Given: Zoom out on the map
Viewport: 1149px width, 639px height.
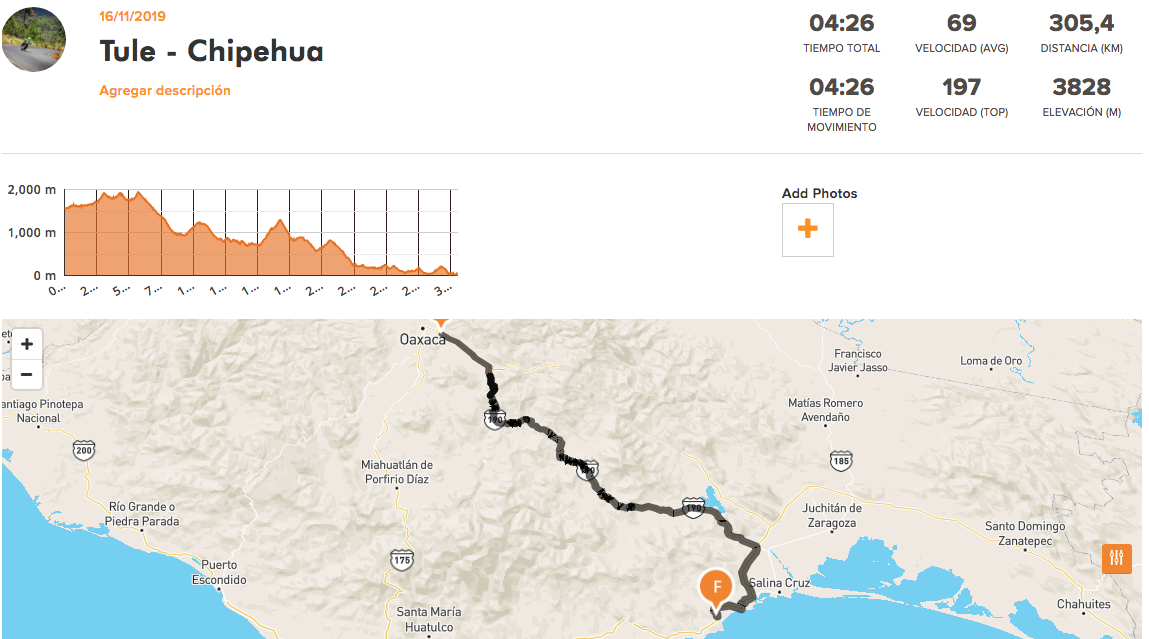Looking at the screenshot, I should pos(26,374).
